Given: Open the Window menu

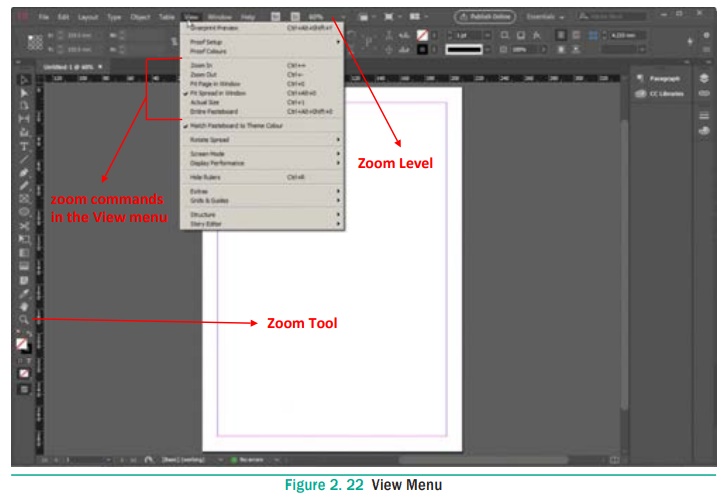Looking at the screenshot, I should (220, 17).
